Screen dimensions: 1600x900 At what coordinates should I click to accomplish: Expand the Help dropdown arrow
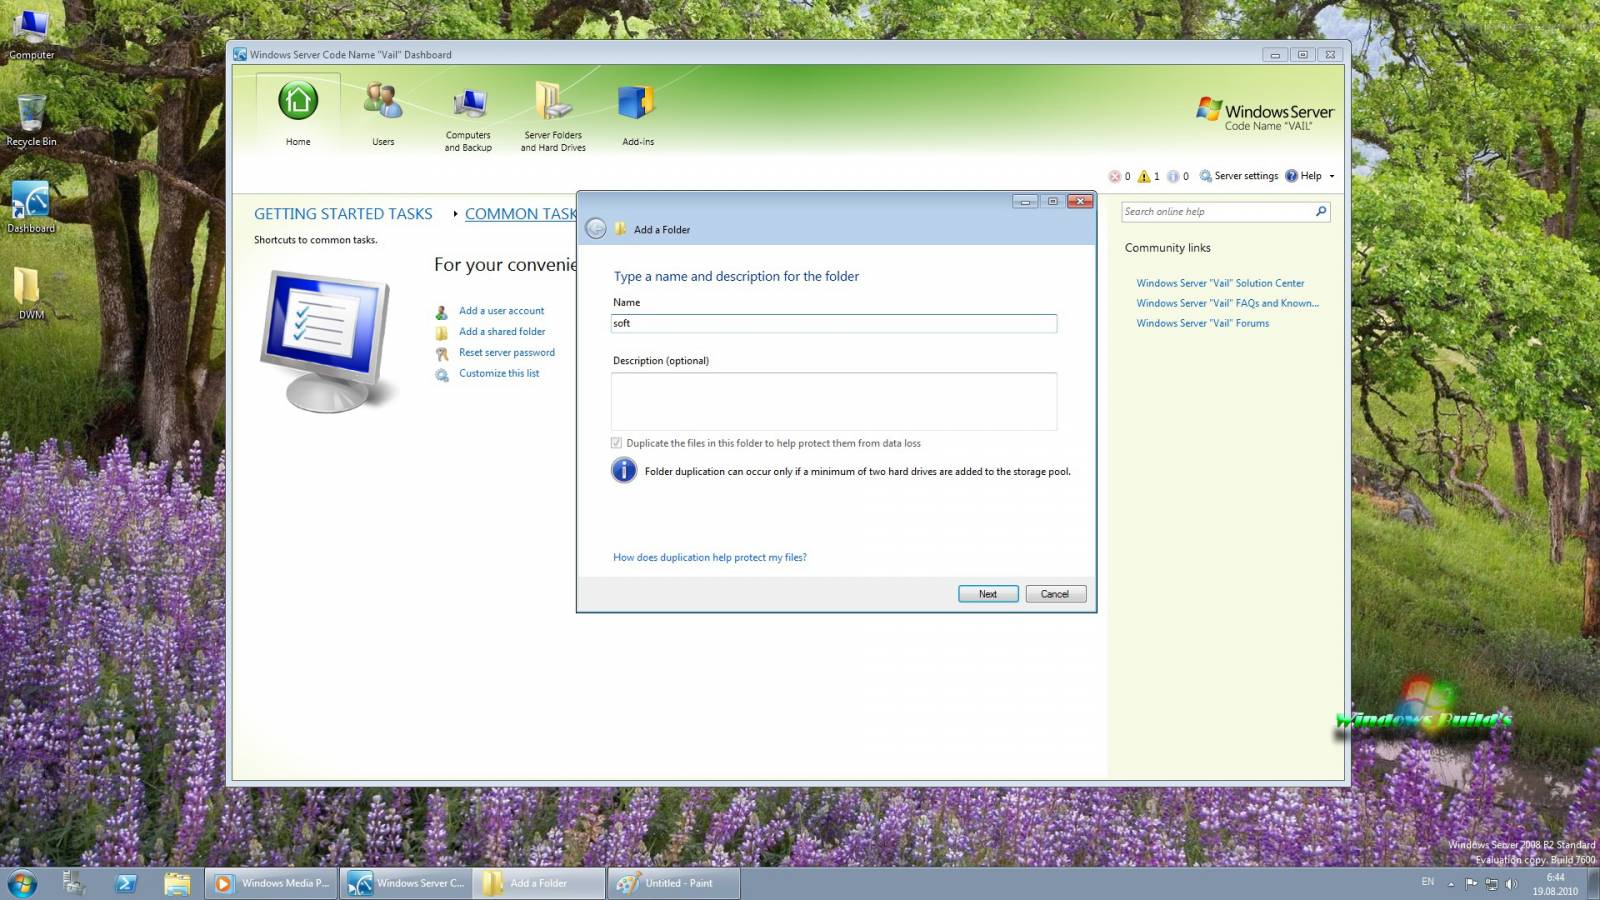click(x=1332, y=176)
